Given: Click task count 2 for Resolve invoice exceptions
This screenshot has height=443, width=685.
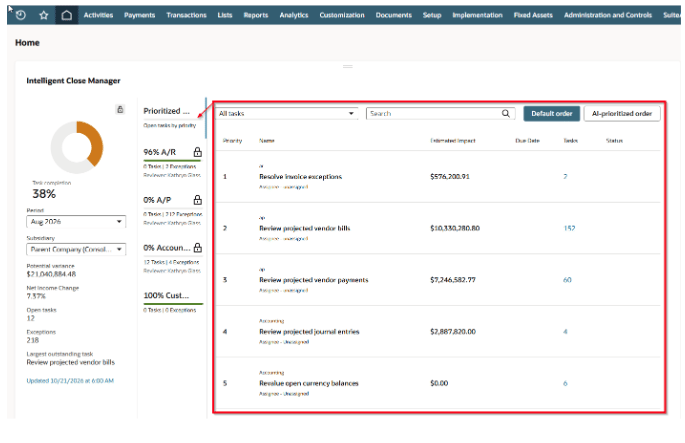Looking at the screenshot, I should click(x=565, y=177).
